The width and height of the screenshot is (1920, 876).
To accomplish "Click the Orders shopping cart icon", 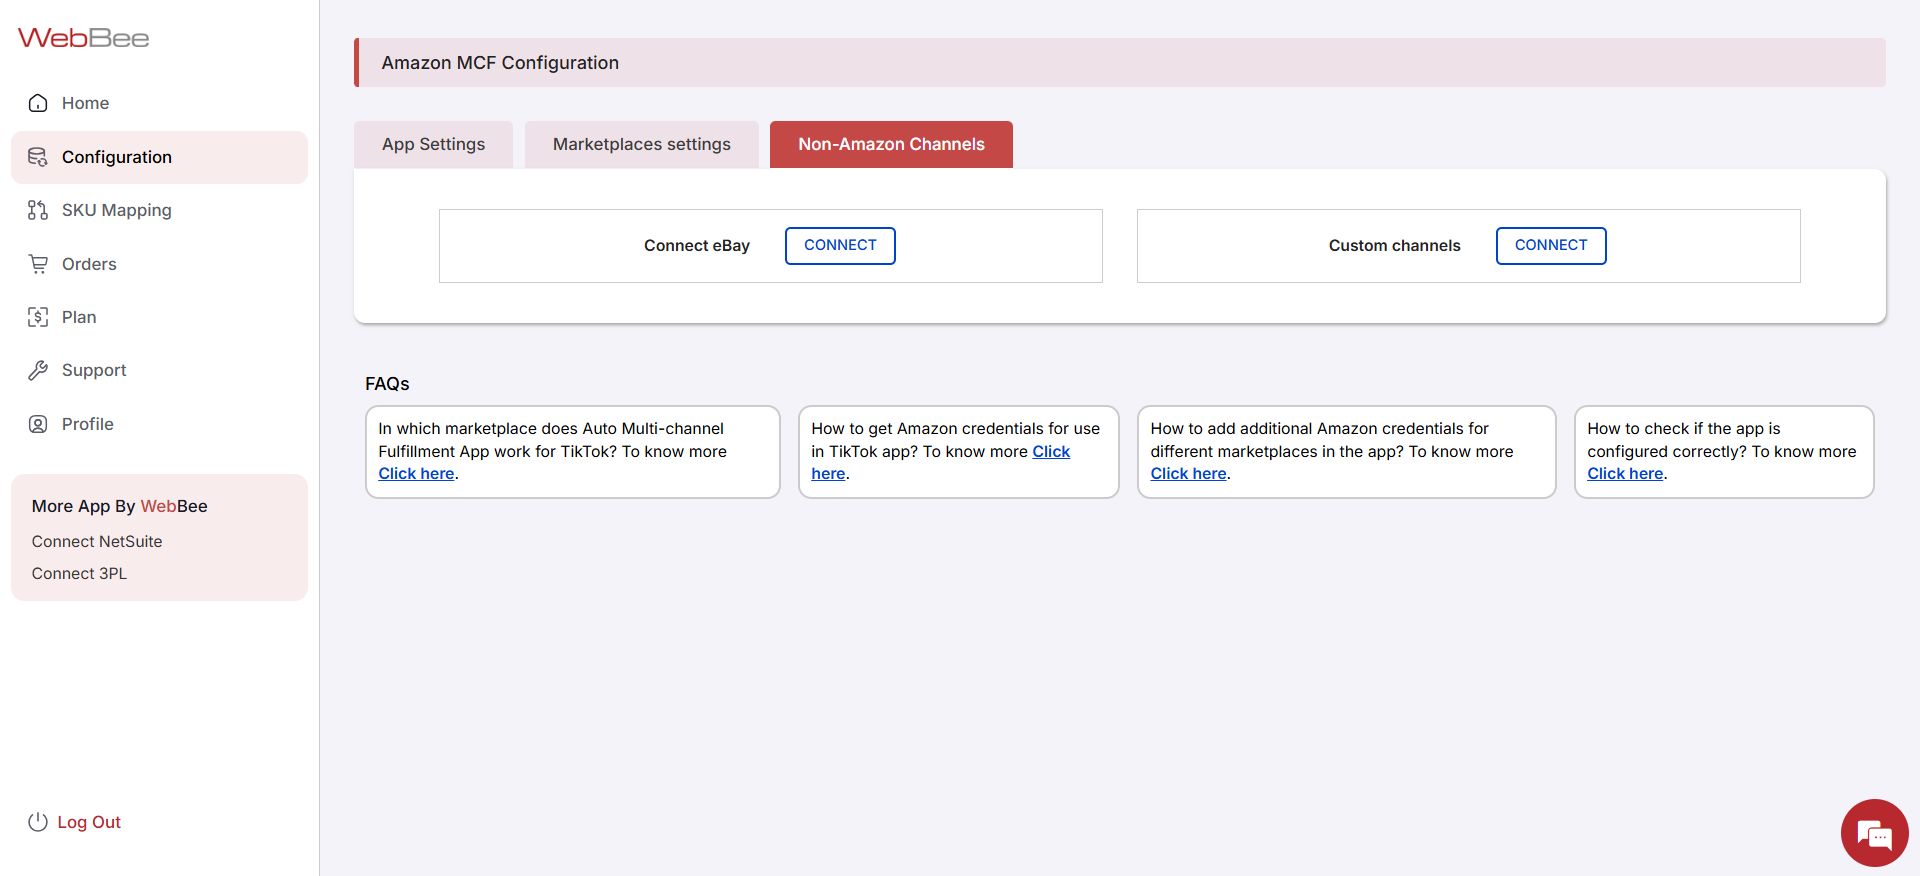I will tap(38, 264).
